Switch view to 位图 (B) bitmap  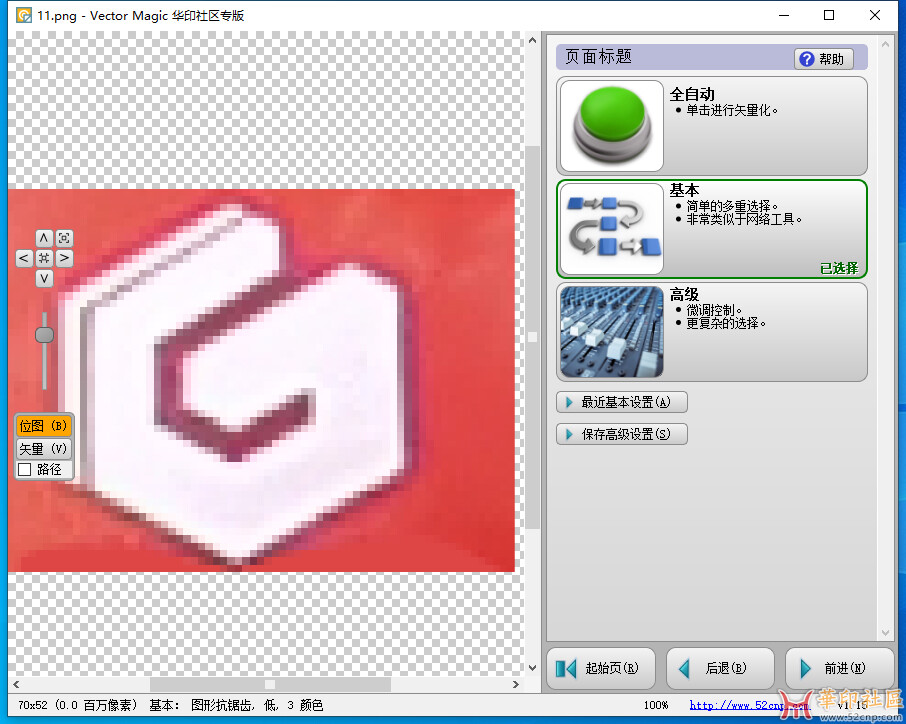[44, 426]
